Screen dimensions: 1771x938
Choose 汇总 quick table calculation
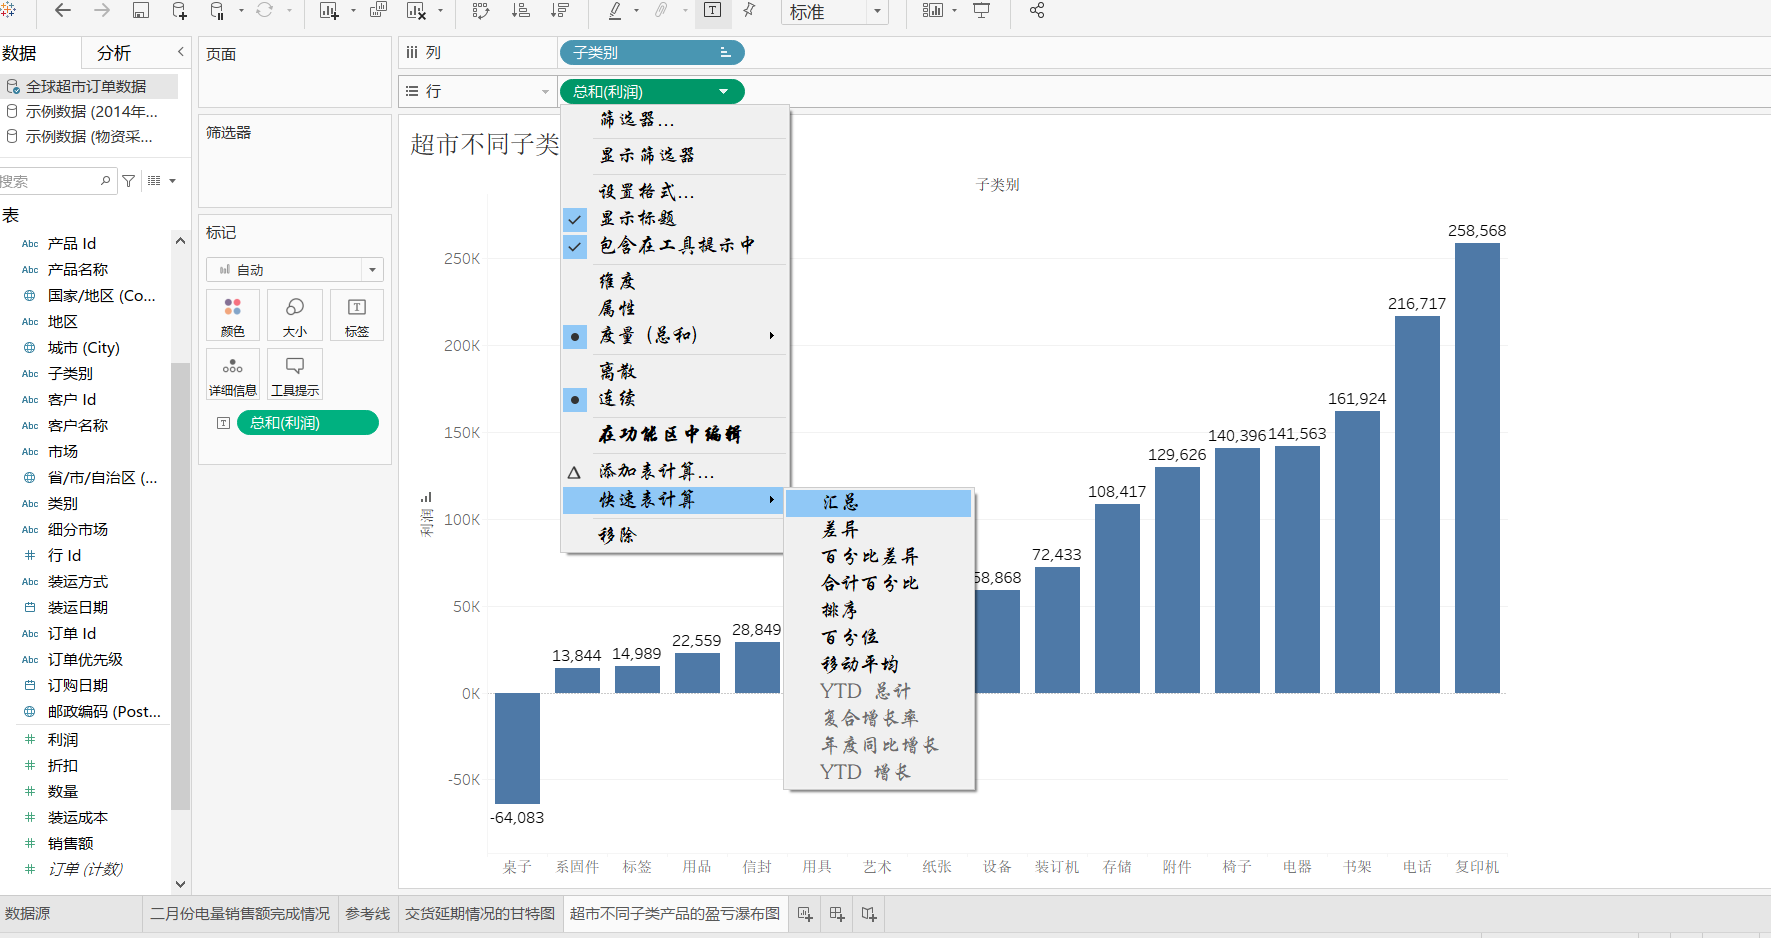(879, 503)
